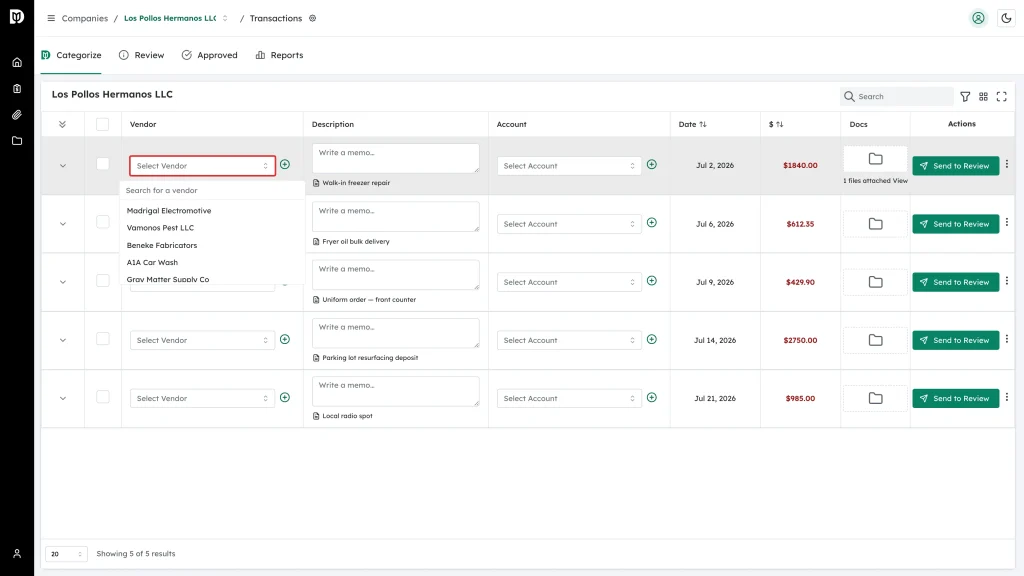Open more options menu for $1840.00 row
The image size is (1024, 576).
(x=1007, y=165)
